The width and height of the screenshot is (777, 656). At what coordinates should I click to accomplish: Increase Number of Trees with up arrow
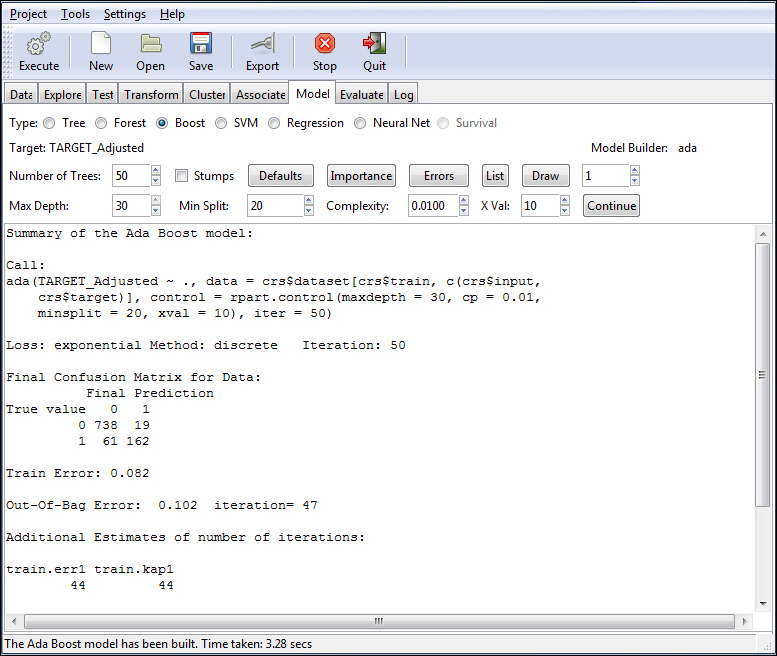(x=156, y=170)
